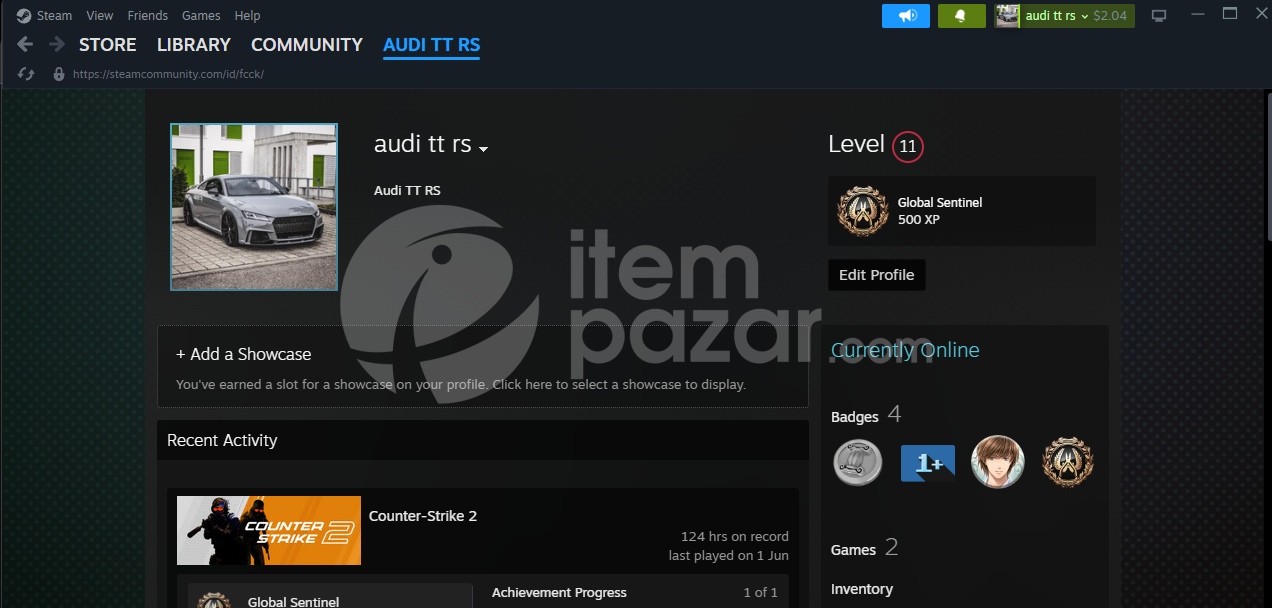Open the Games link
Viewport: 1272px width, 608px height.
[x=853, y=550]
